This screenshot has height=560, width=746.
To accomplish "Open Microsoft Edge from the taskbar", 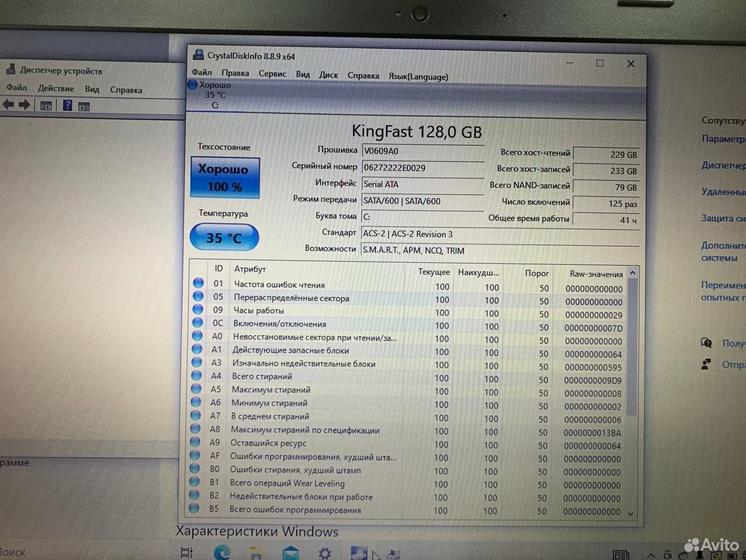I will click(x=222, y=552).
